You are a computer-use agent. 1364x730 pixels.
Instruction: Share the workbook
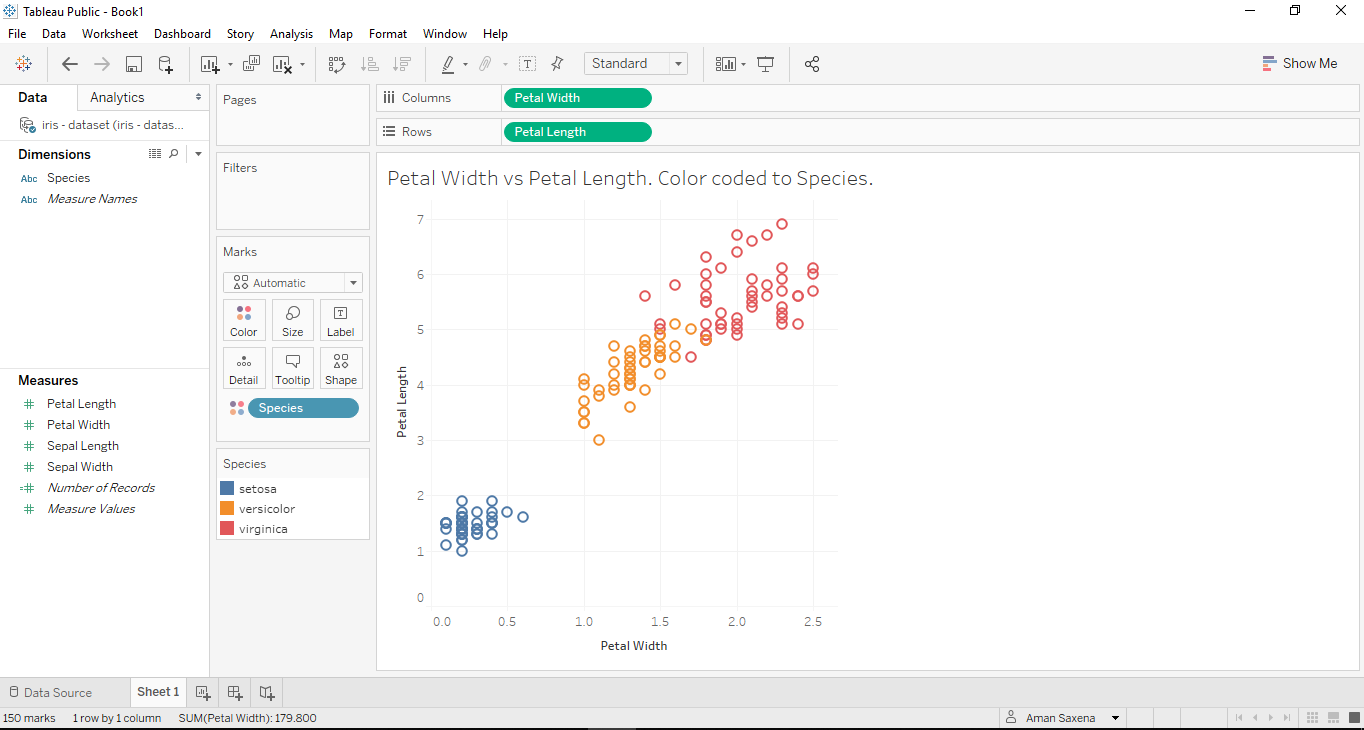click(812, 63)
